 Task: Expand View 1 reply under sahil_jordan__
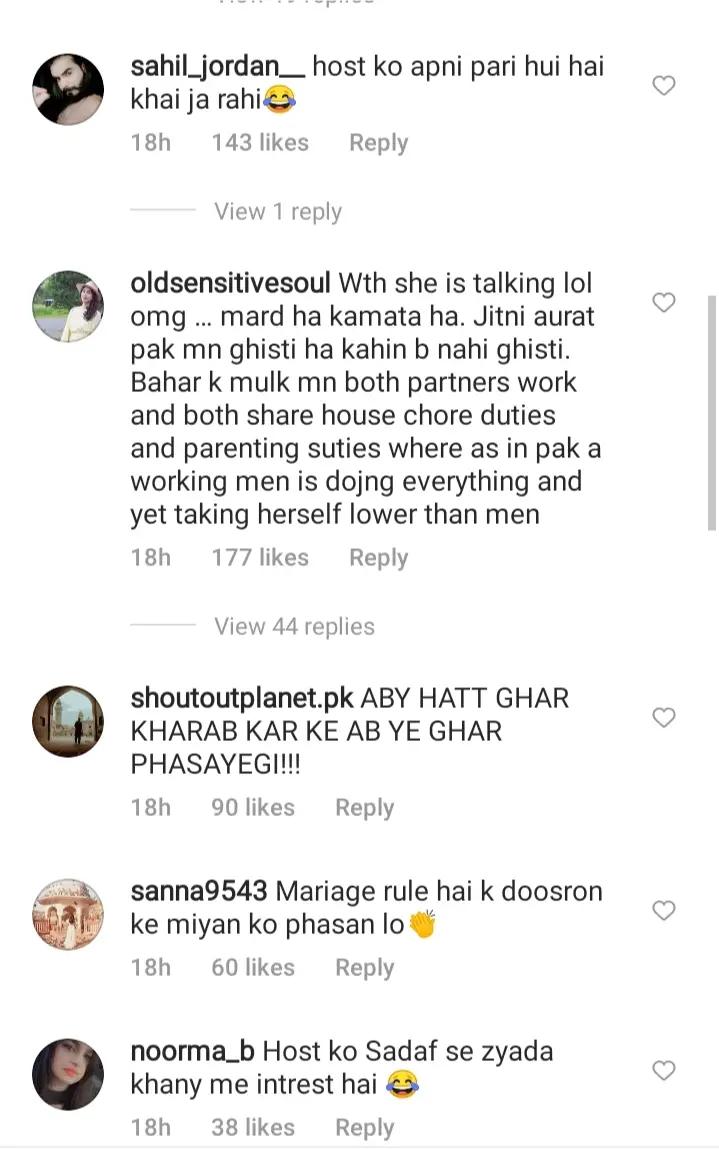[278, 212]
